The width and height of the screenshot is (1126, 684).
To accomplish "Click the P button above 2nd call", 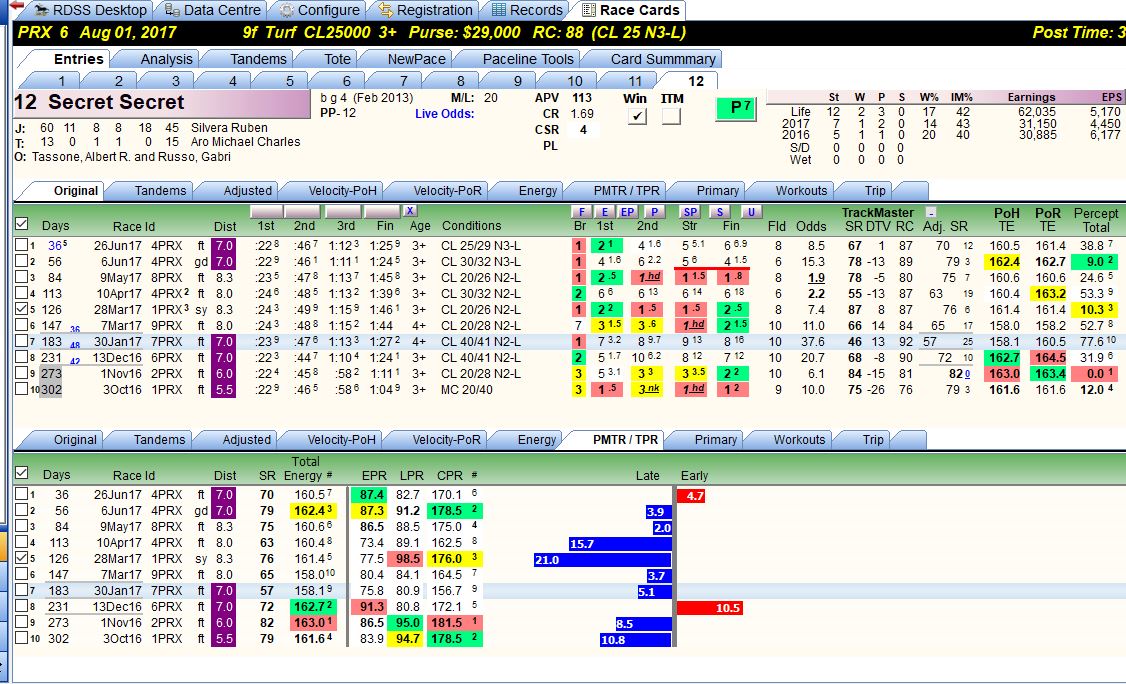I will coord(653,211).
